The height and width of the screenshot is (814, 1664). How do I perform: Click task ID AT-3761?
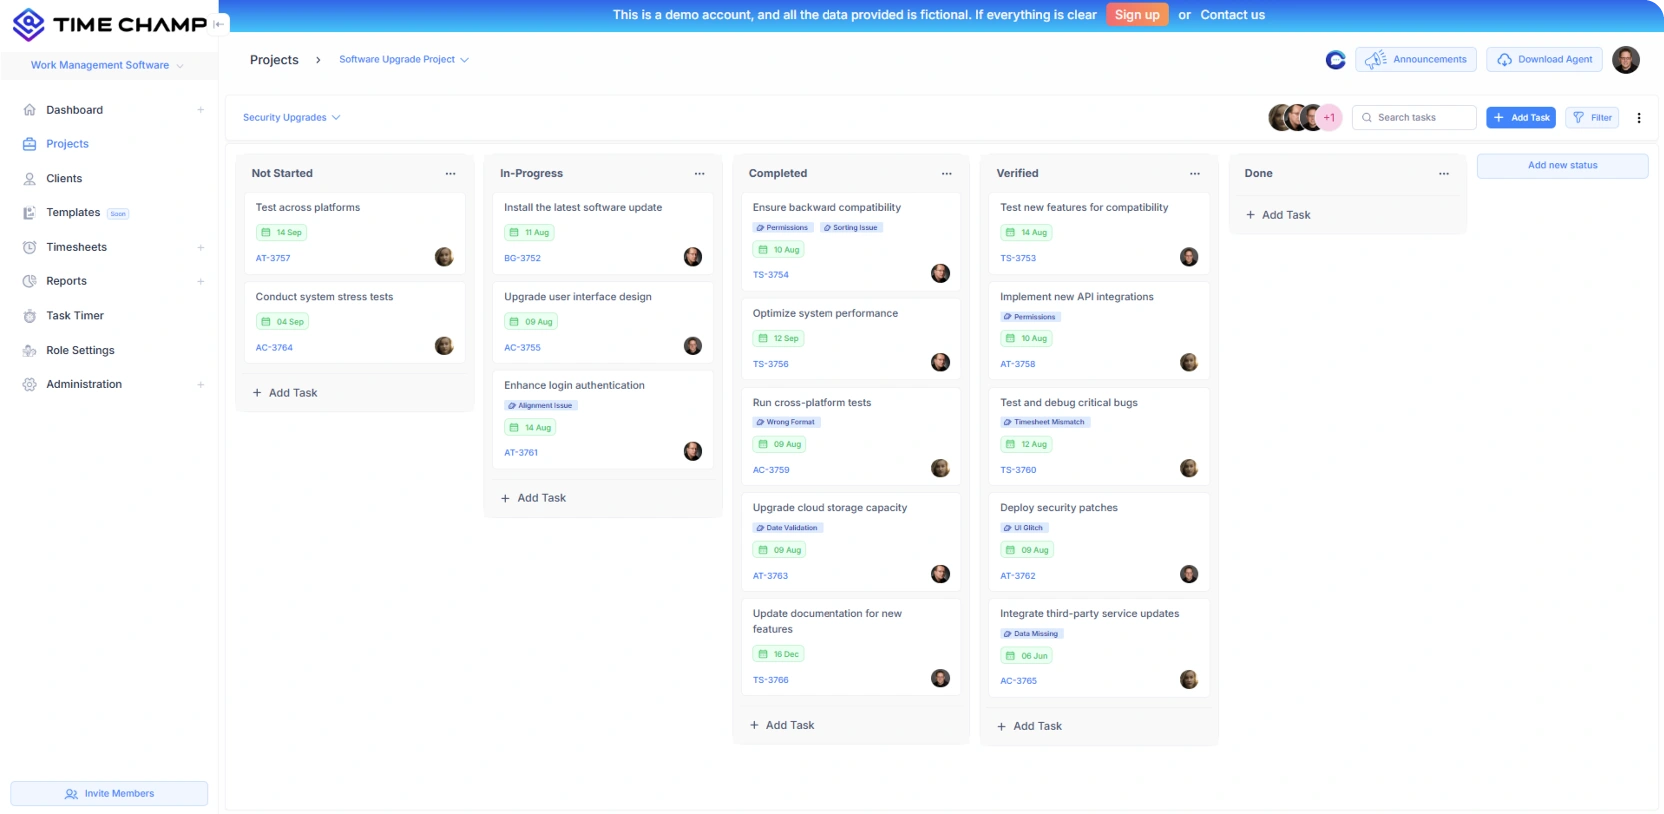(x=521, y=453)
